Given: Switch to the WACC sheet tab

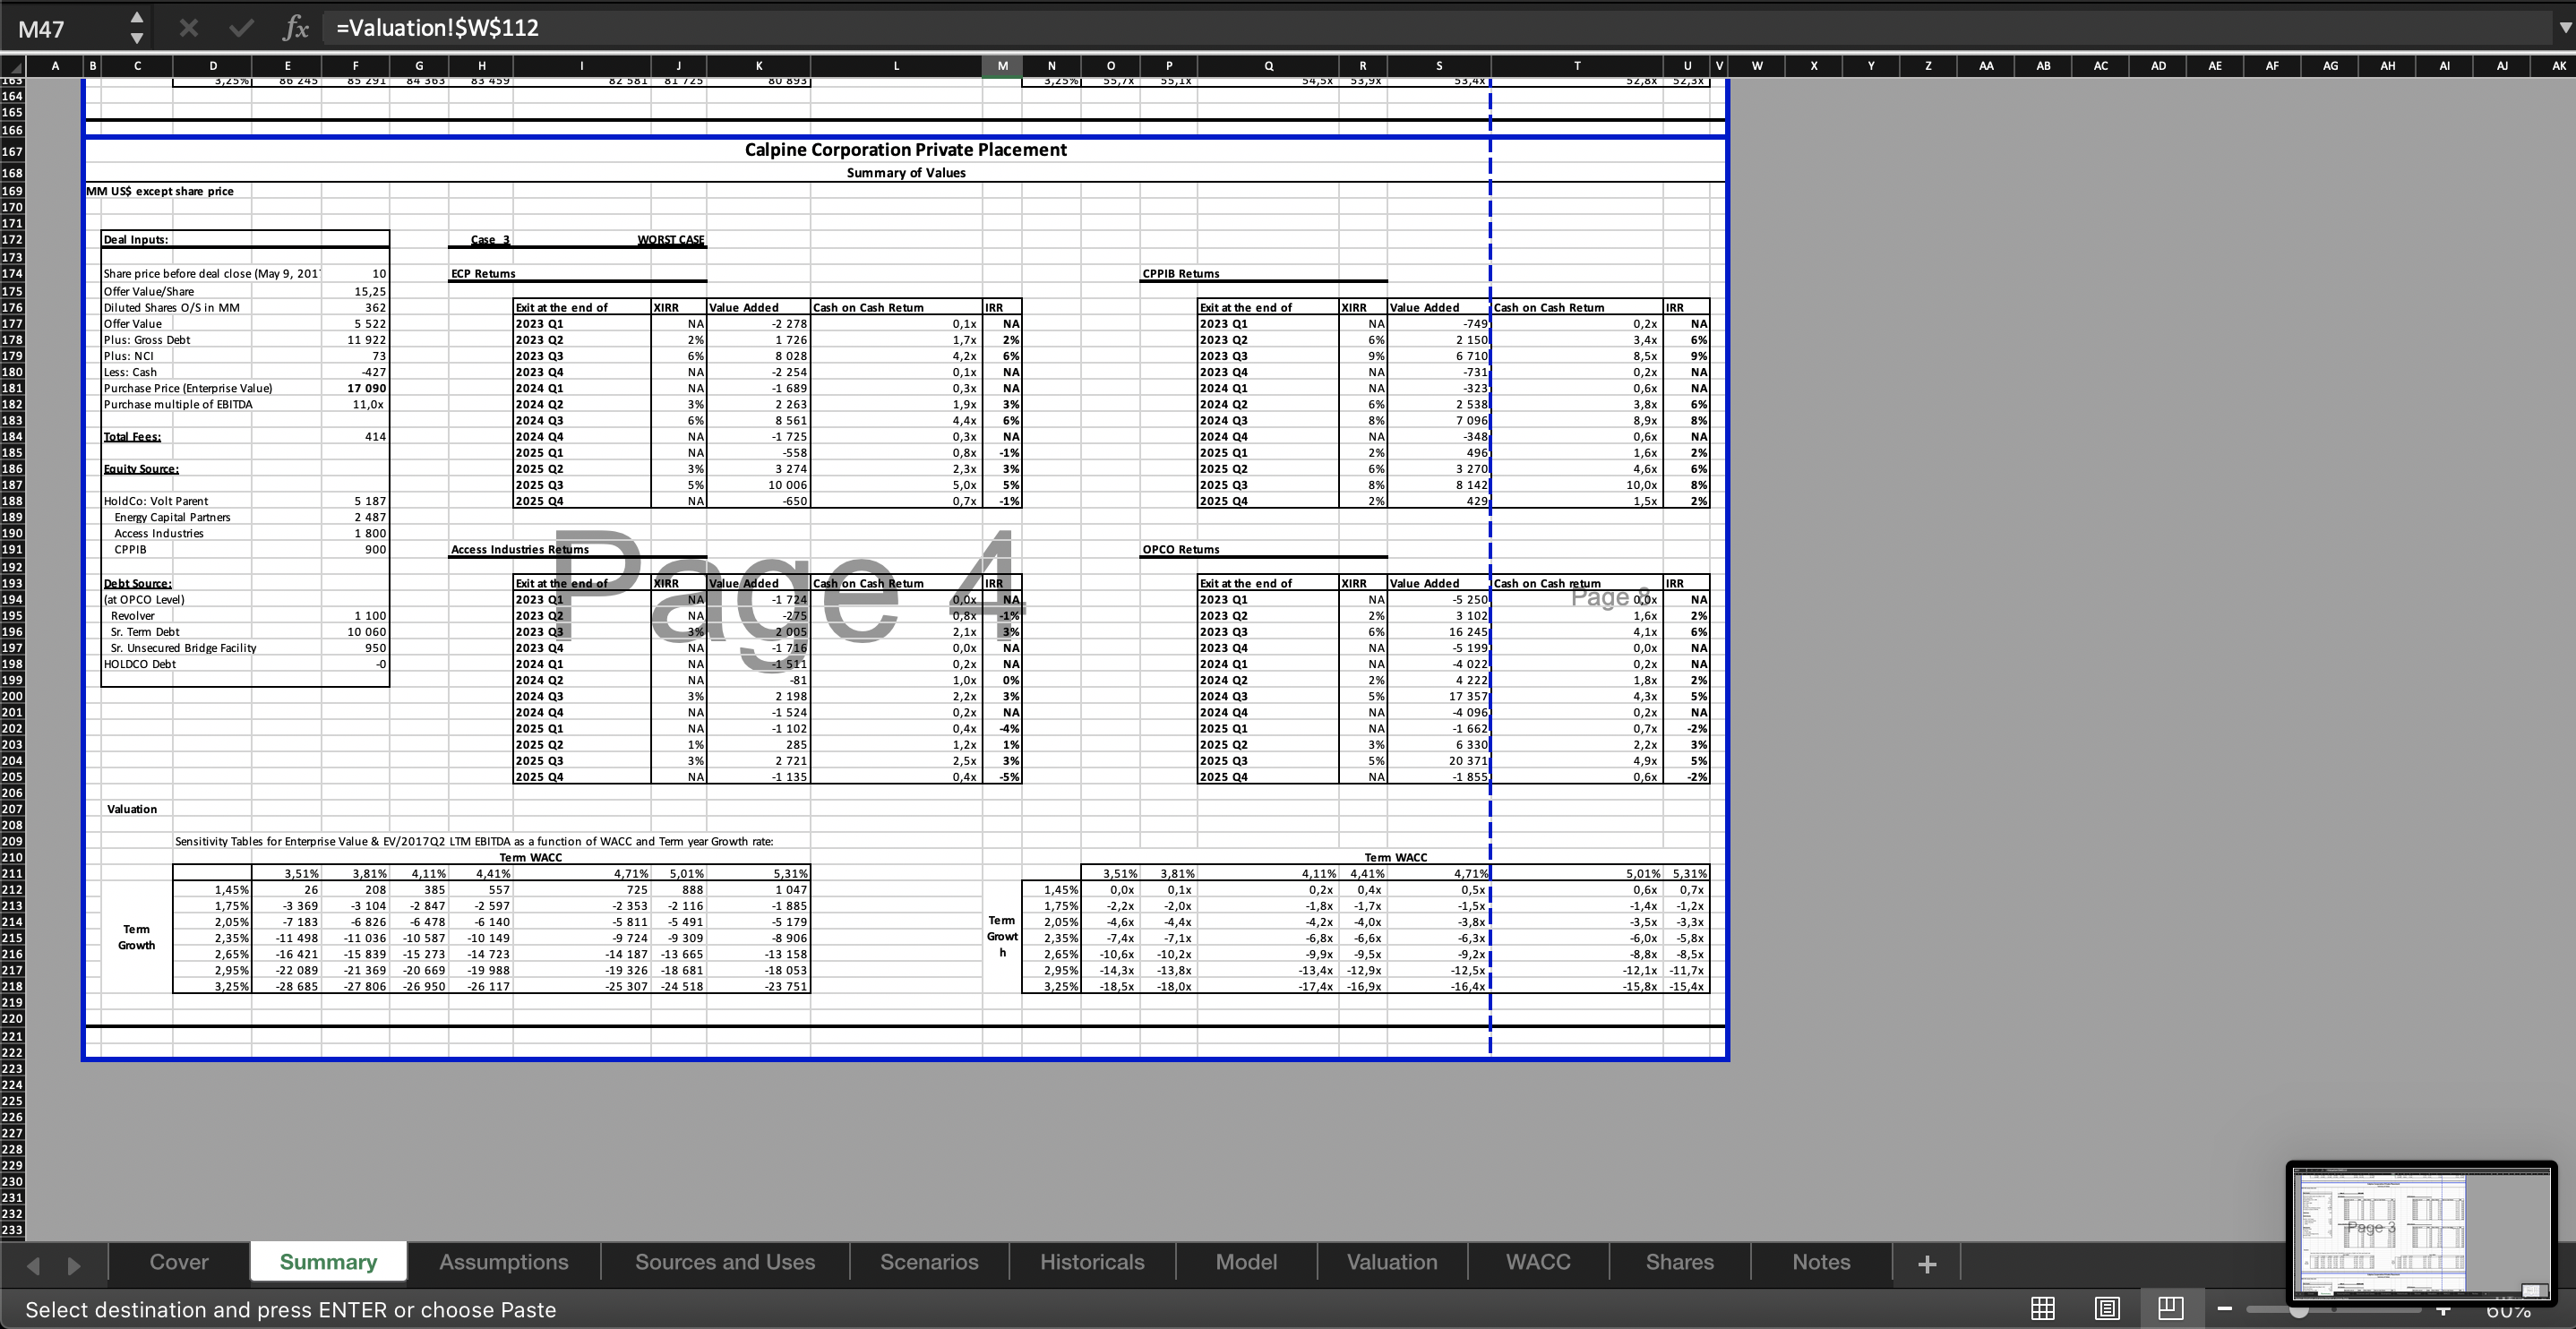Looking at the screenshot, I should tap(1538, 1262).
